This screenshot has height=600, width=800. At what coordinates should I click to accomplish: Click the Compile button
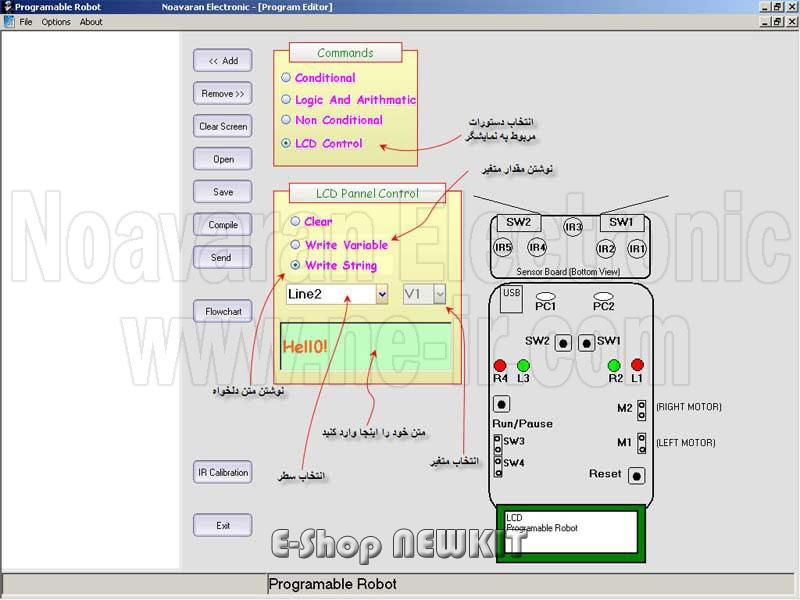pyautogui.click(x=223, y=225)
